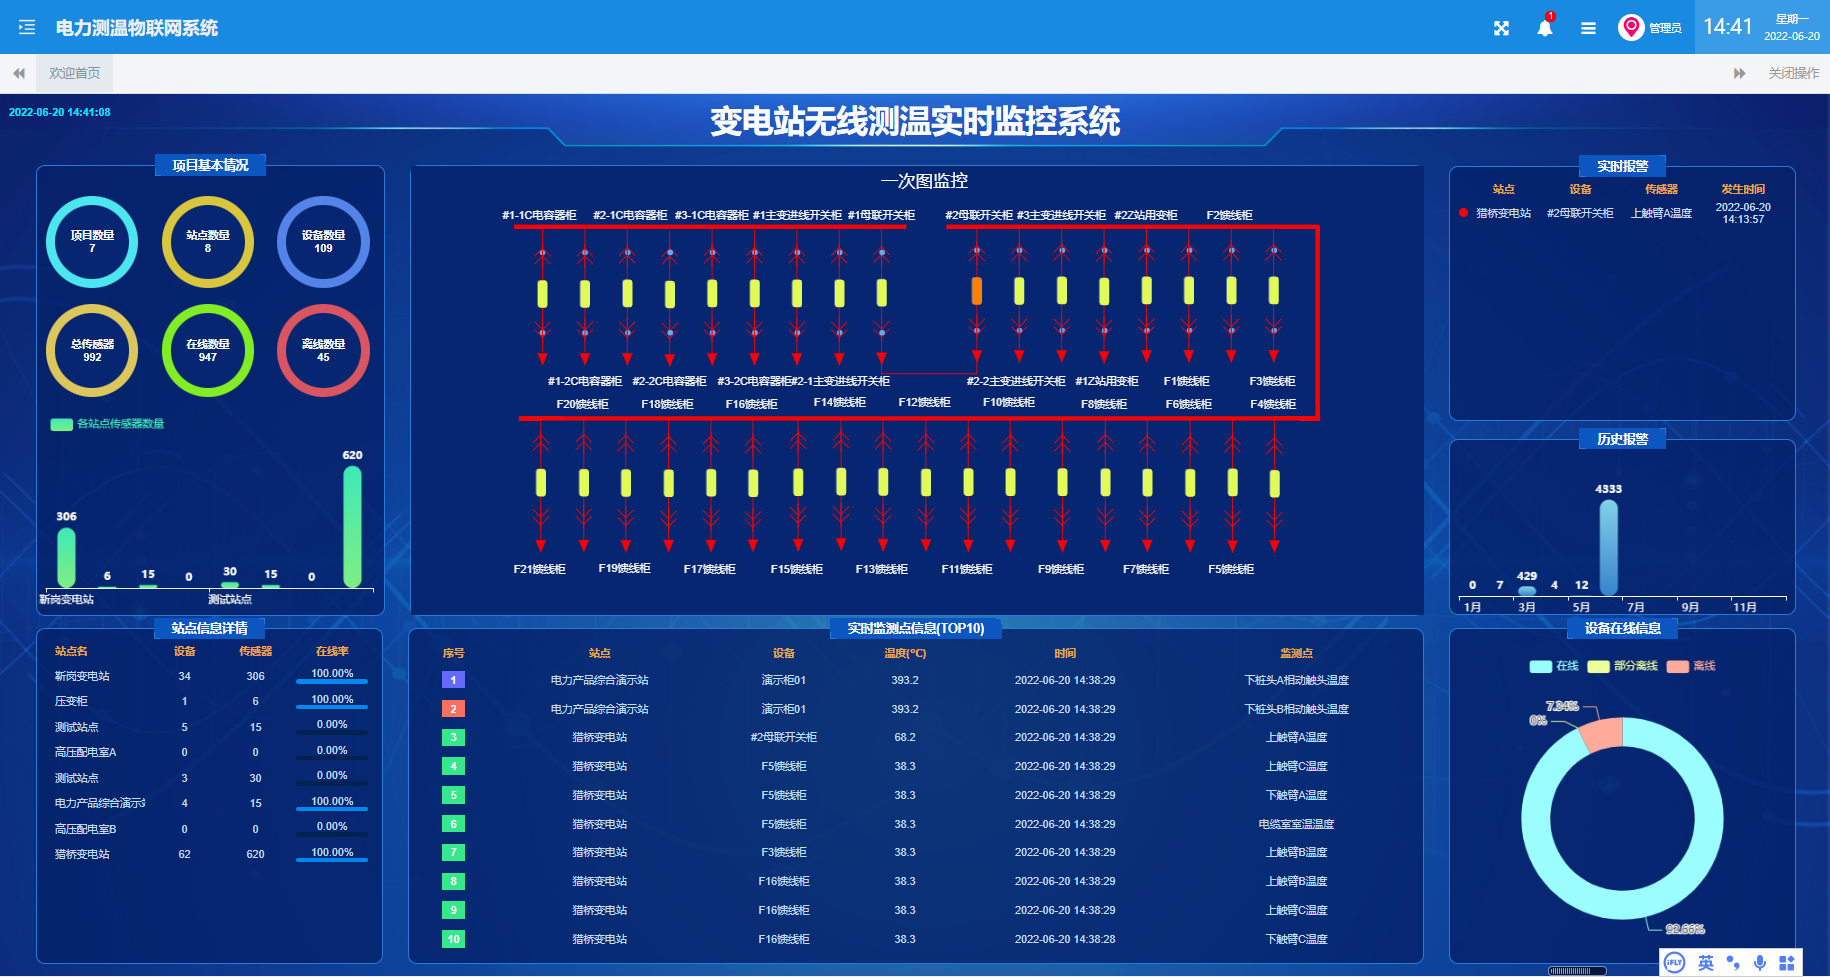Open the iFLY panel via the grid icon
The width and height of the screenshot is (1830, 977).
[1787, 962]
